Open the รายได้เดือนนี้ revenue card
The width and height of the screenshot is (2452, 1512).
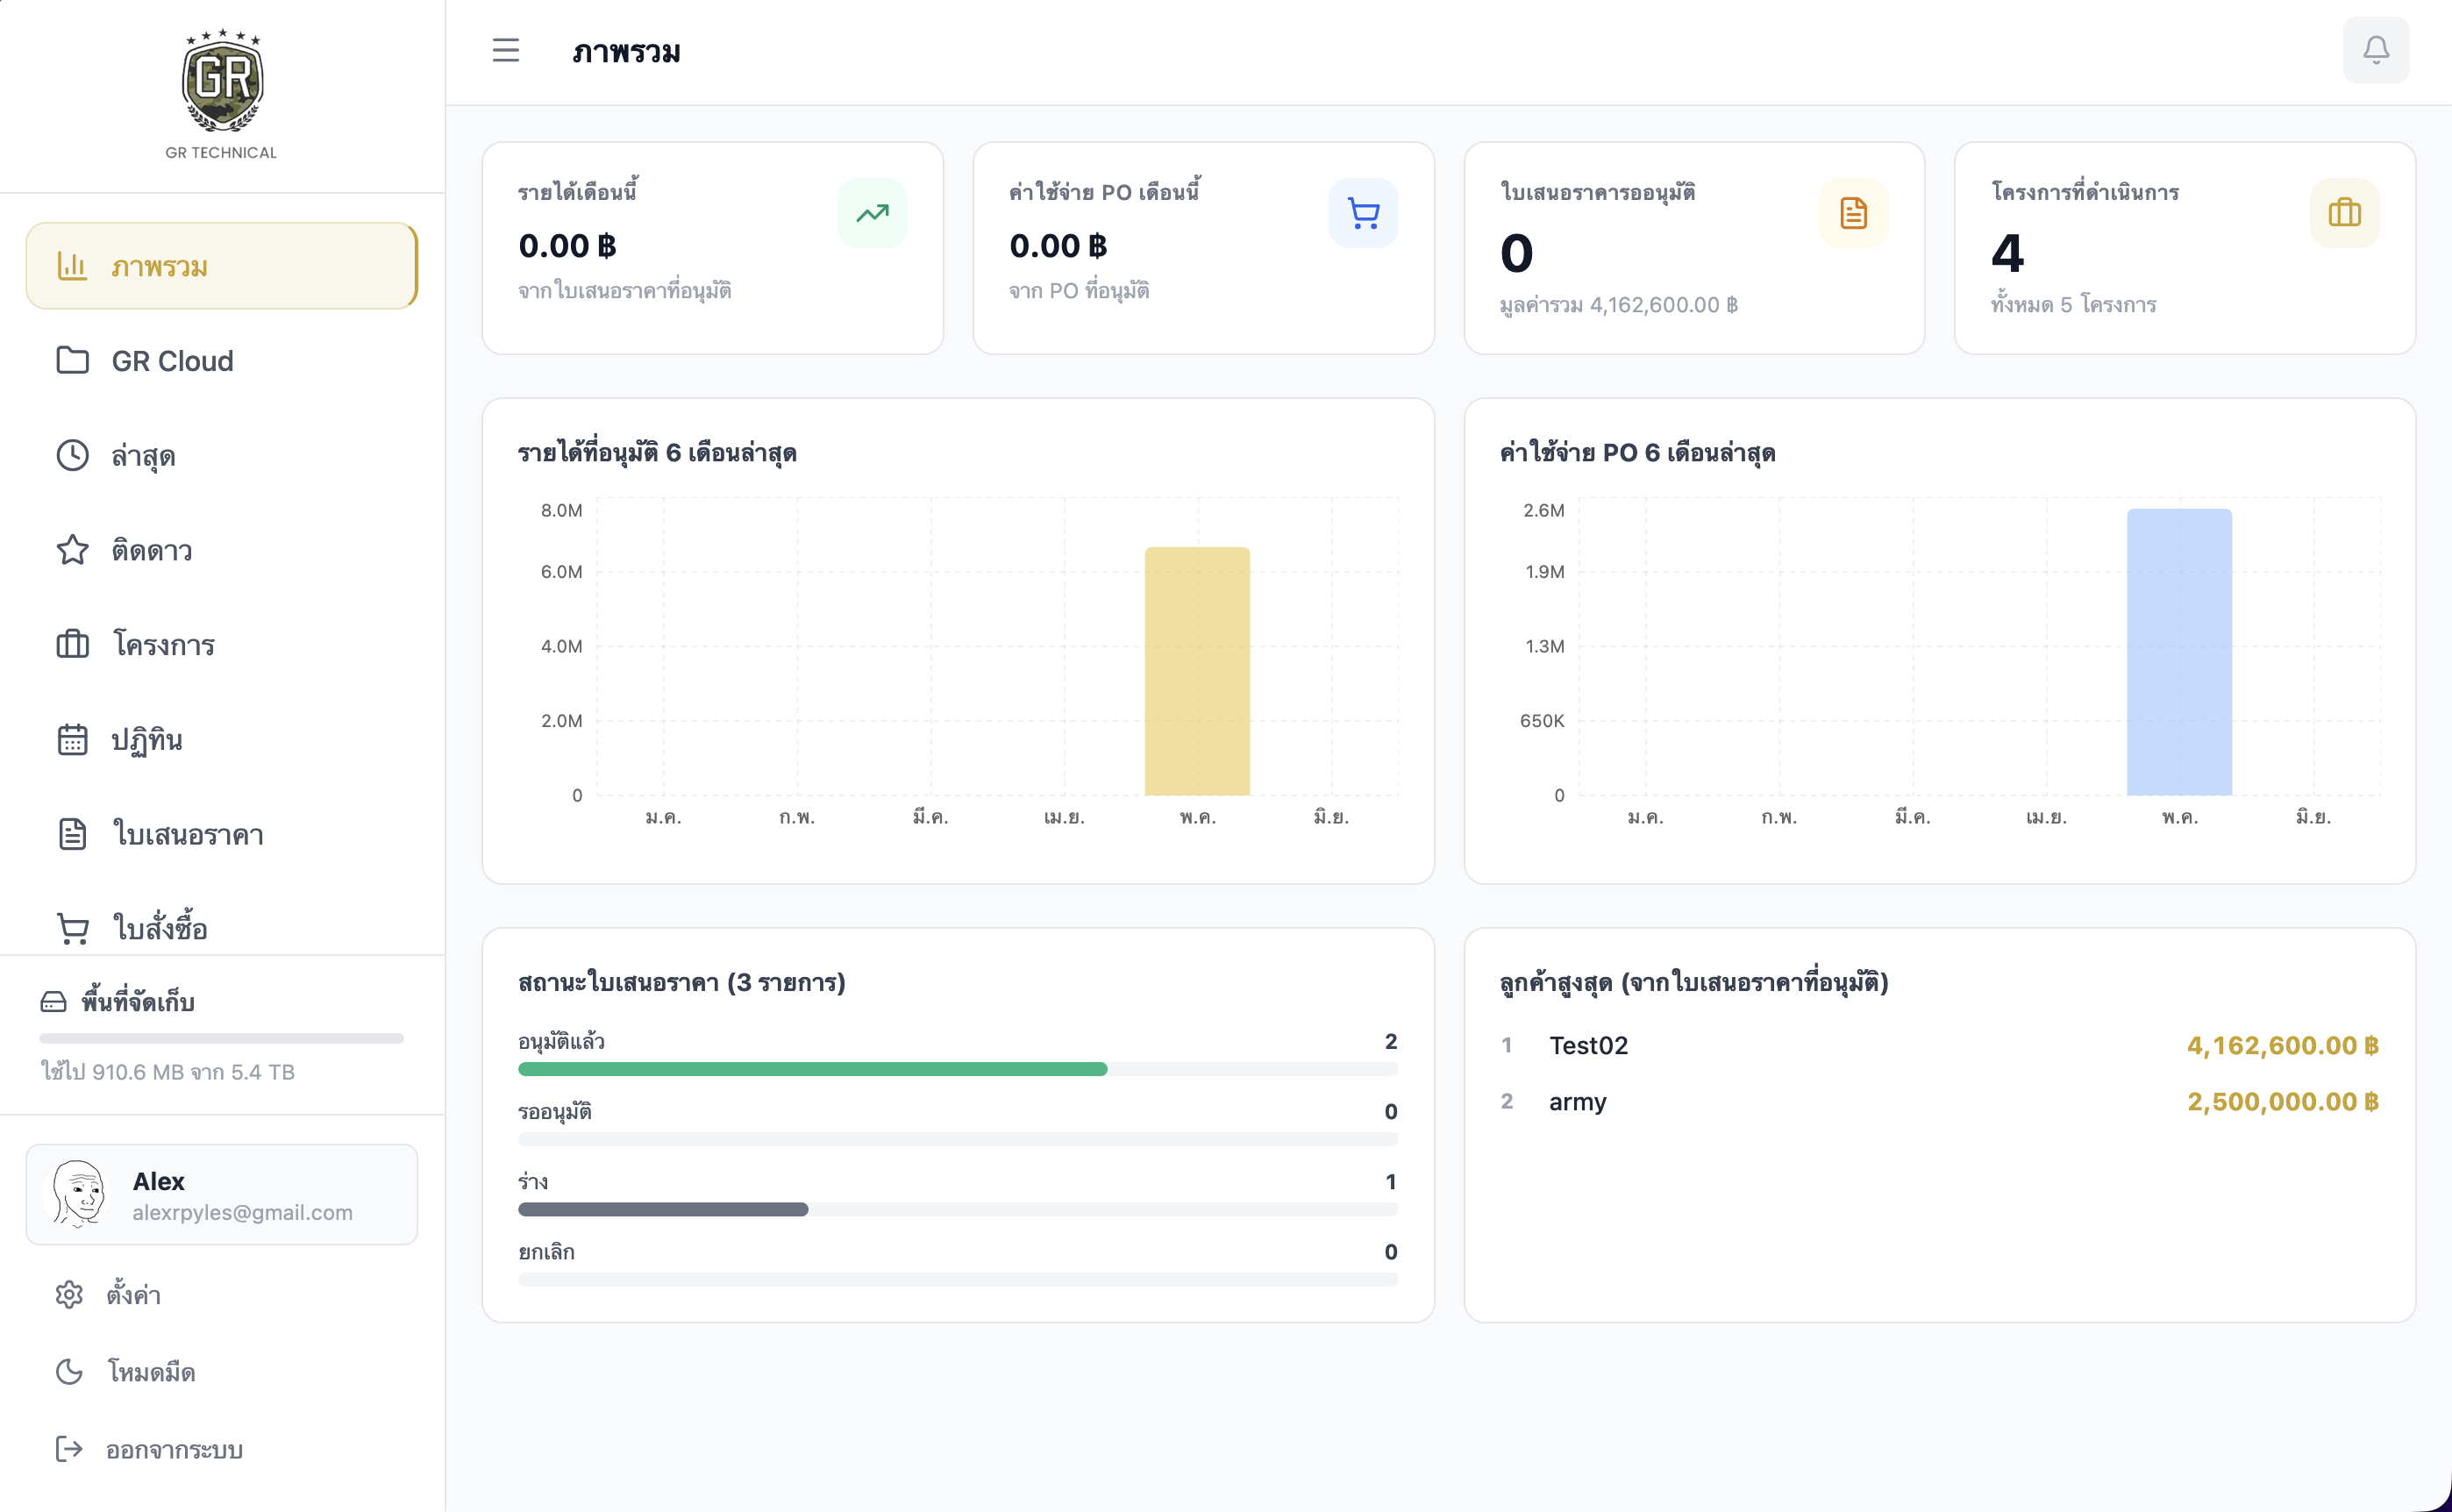coord(713,248)
